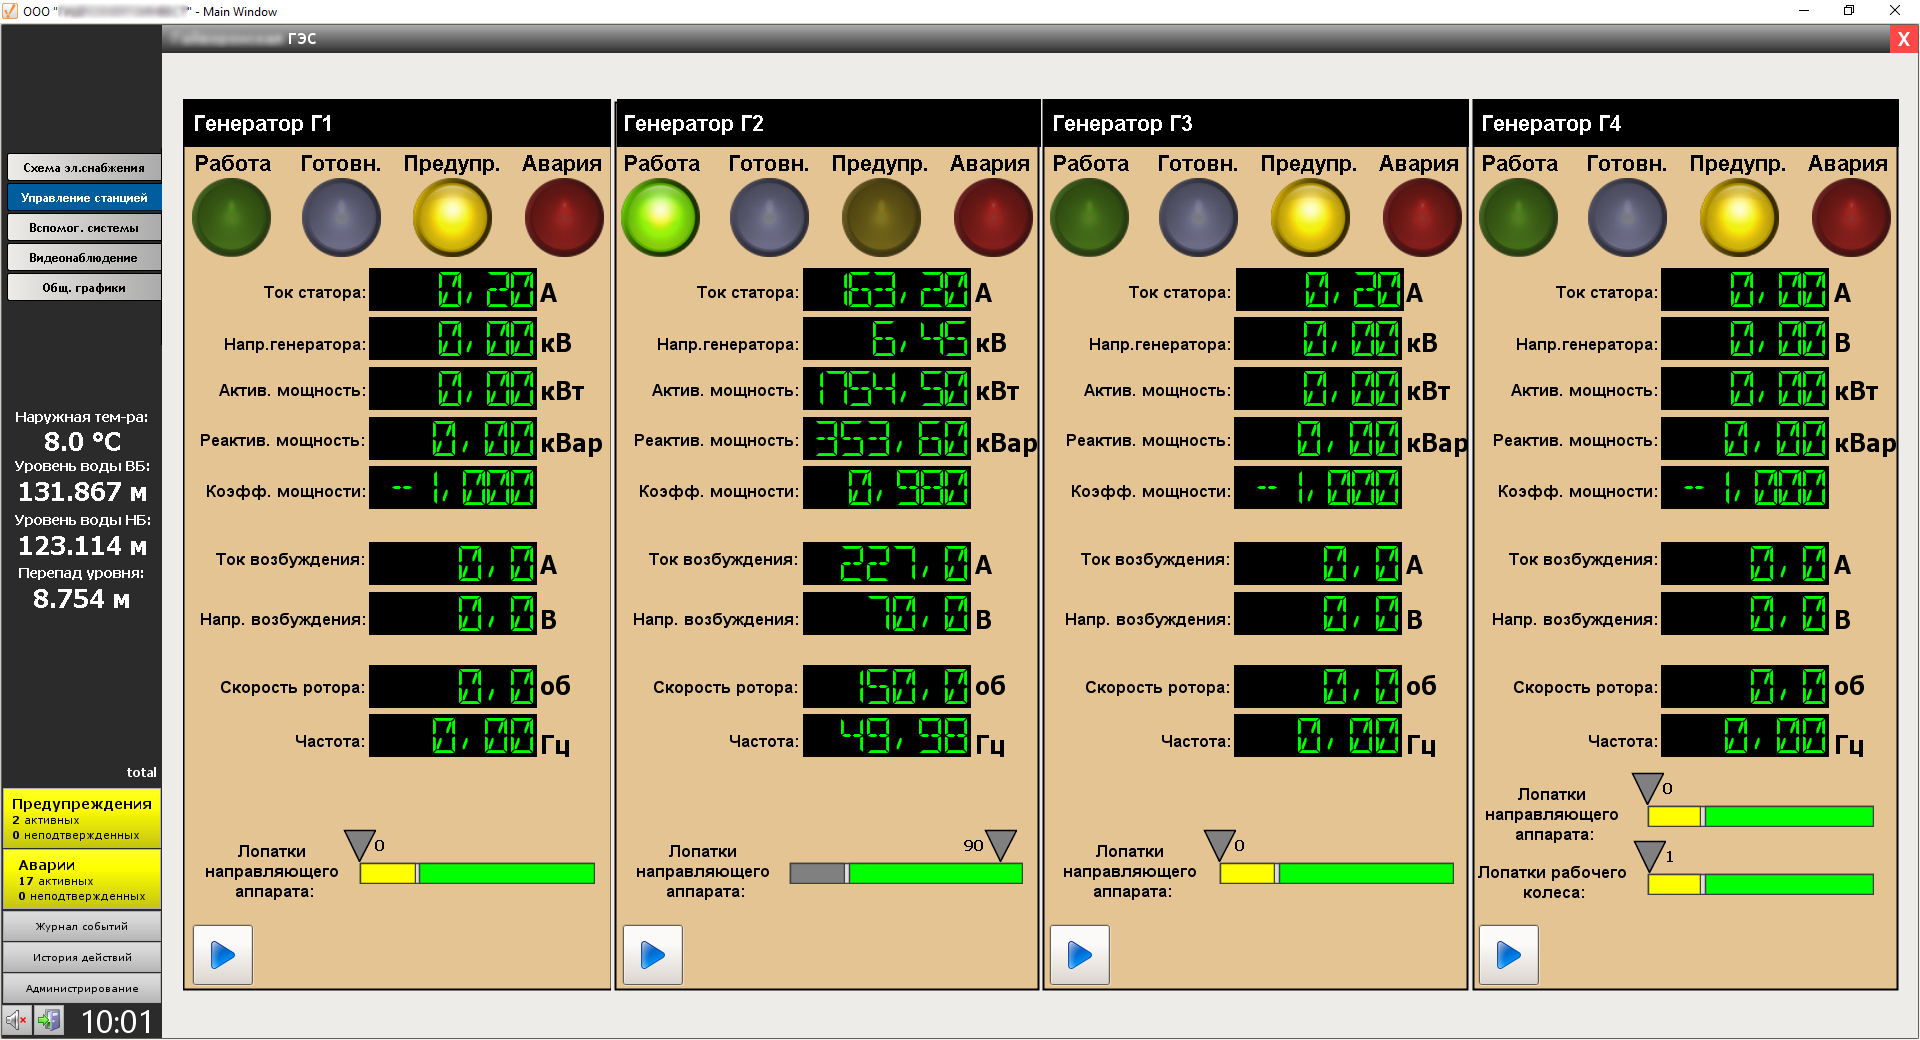
Task: Click Generator Г4 Лопатки направляющего аппарата bar
Action: click(x=1761, y=816)
